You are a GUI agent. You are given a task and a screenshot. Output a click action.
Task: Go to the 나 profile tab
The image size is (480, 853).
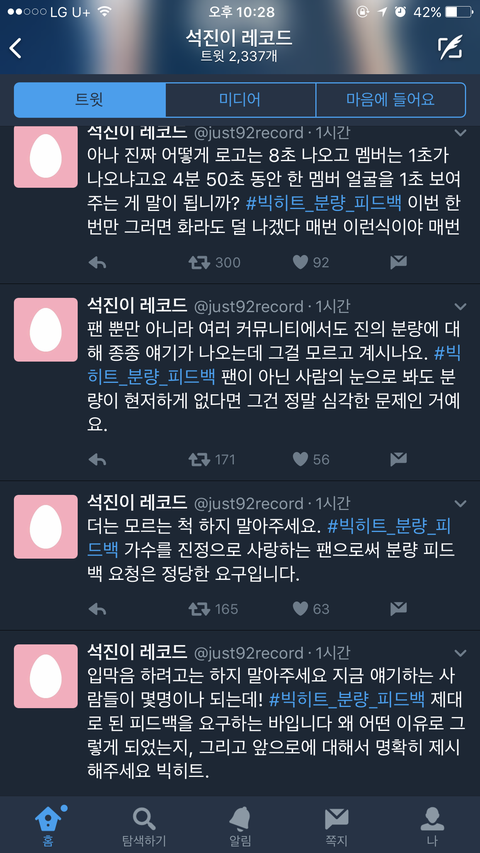pyautogui.click(x=432, y=826)
